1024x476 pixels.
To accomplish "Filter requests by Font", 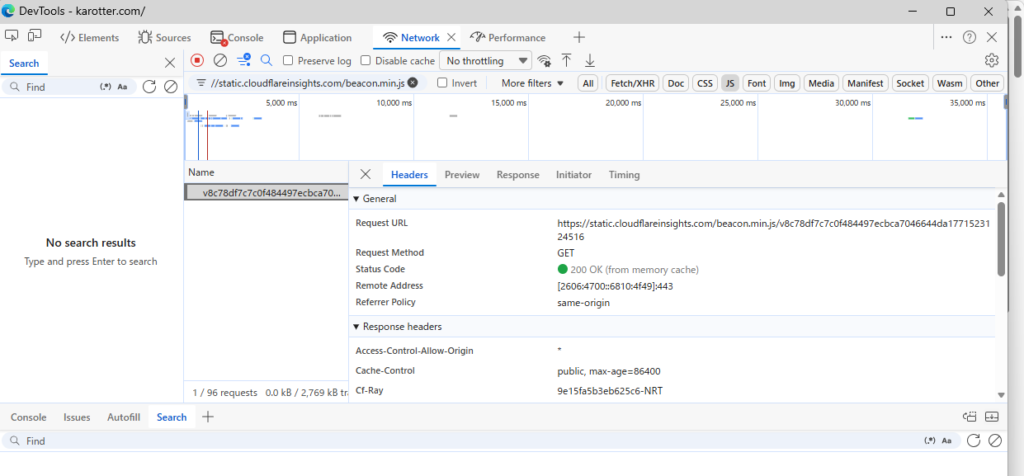I will (x=756, y=83).
